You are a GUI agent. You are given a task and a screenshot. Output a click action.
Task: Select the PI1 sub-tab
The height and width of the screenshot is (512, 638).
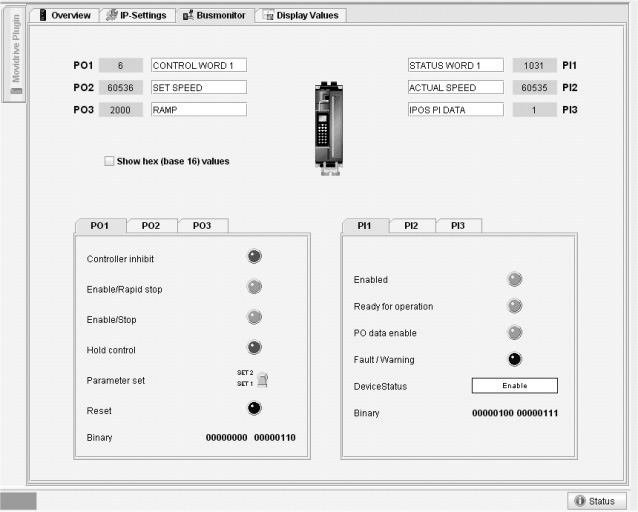(365, 225)
